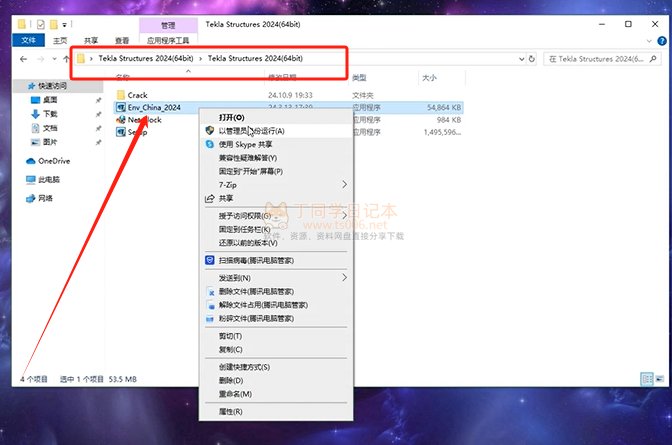The height and width of the screenshot is (445, 672).
Task: Select the Crack folder
Action: (x=137, y=95)
